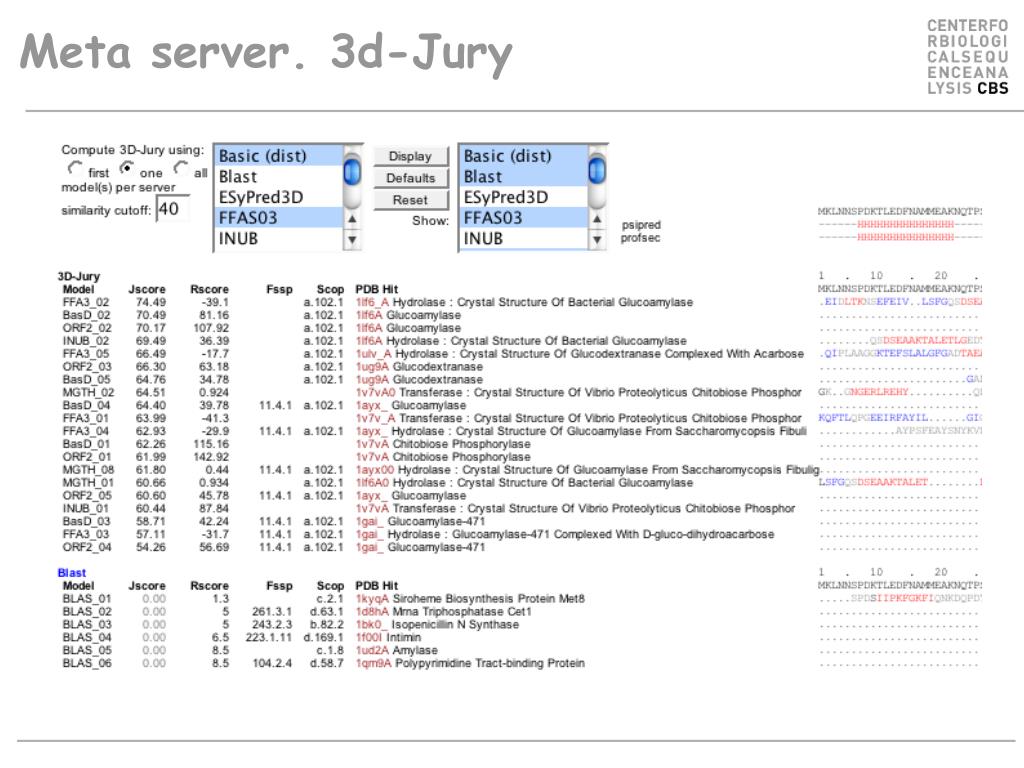Click Show list scroll up arrow
Viewport: 1024px width, 768px height.
(597, 219)
